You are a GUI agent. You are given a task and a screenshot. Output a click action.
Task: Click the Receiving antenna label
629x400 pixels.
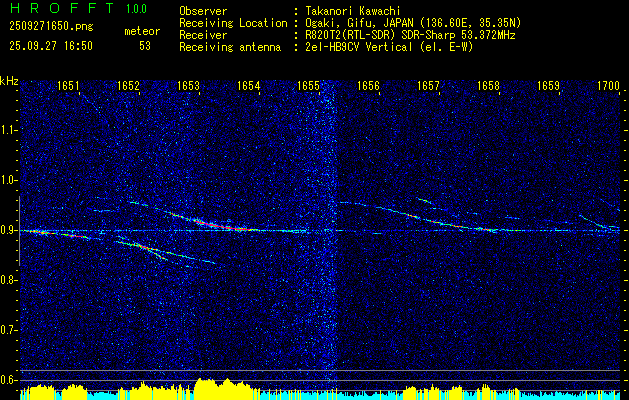click(230, 47)
